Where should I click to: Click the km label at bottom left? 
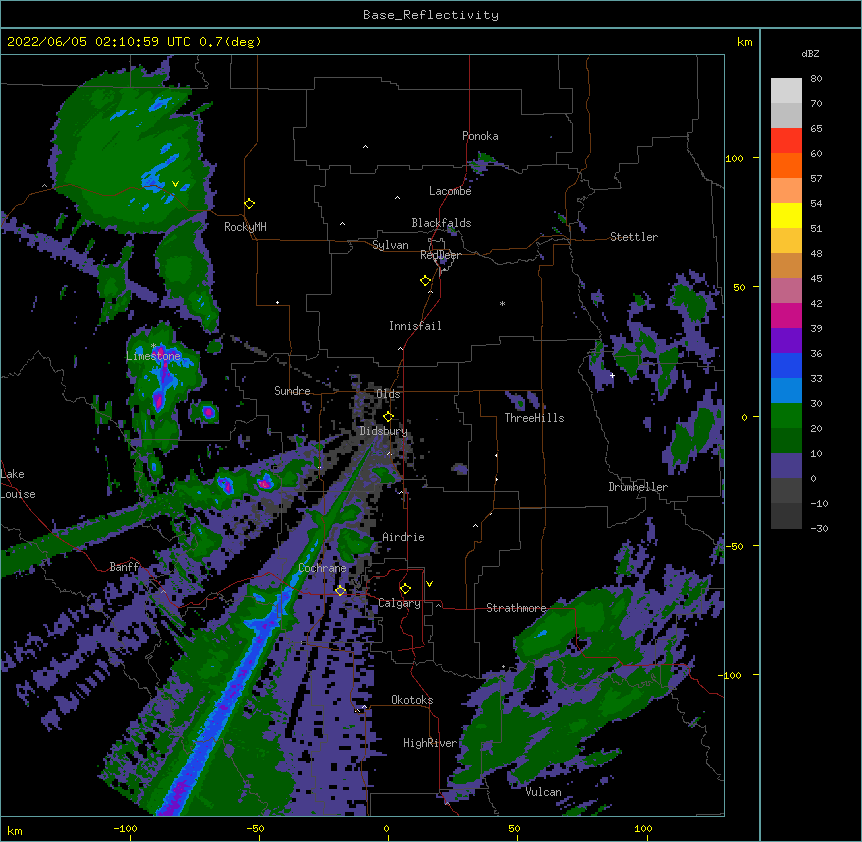coord(15,830)
